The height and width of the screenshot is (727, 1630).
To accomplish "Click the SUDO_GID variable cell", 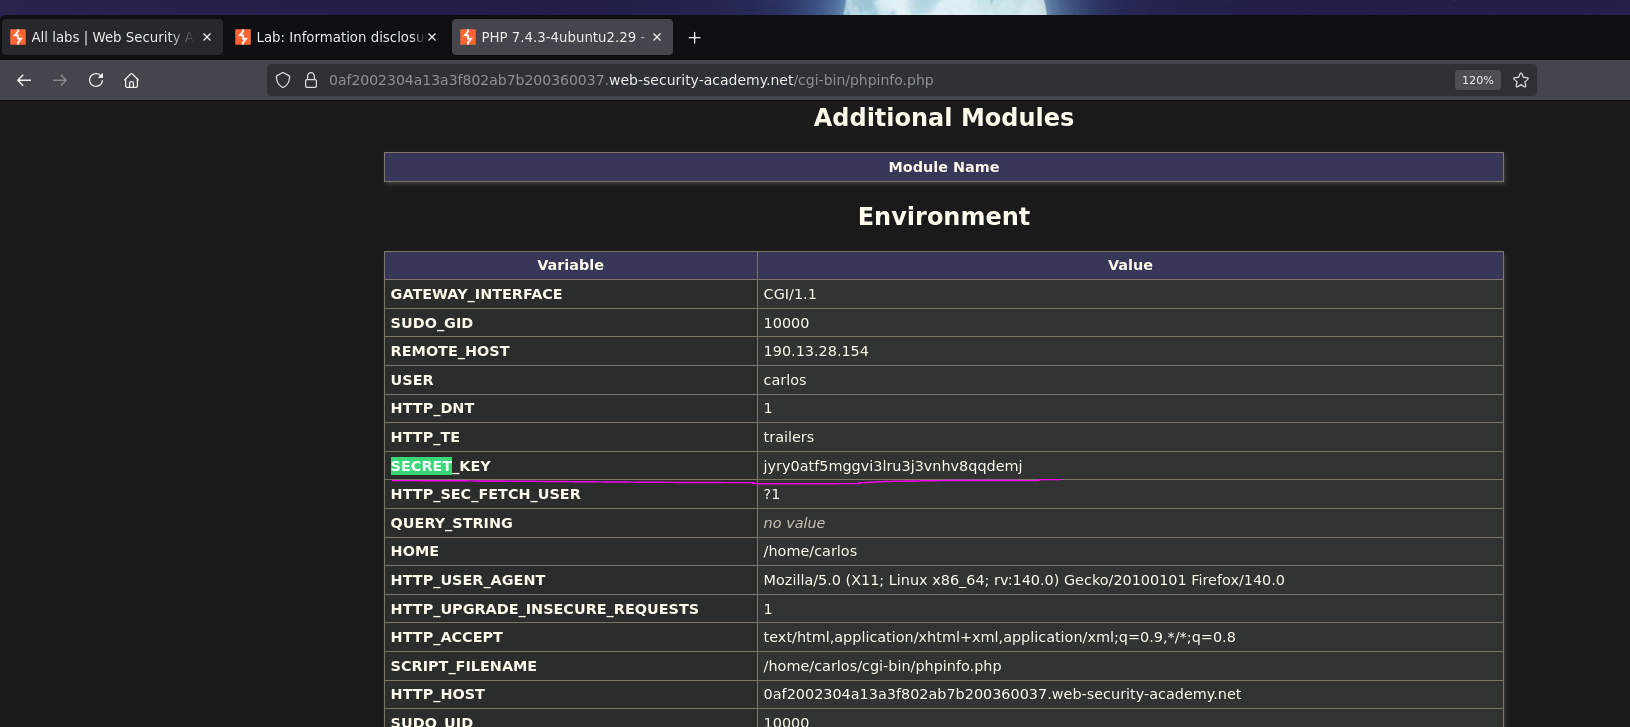I will pos(570,323).
